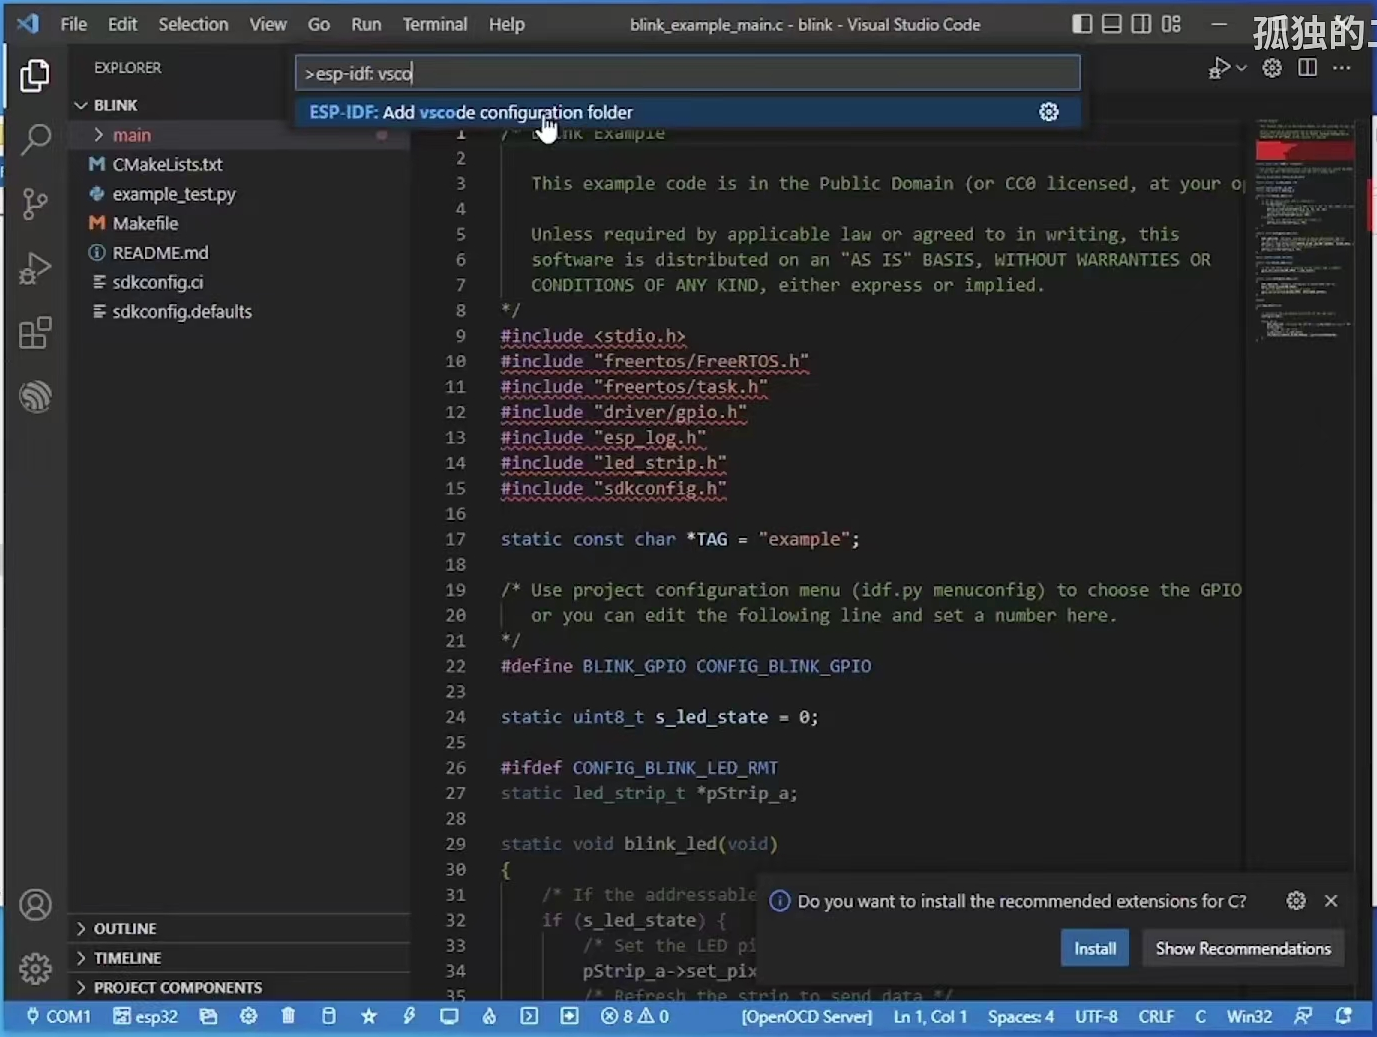Open the Extensions view
1377x1037 pixels.
click(x=35, y=333)
